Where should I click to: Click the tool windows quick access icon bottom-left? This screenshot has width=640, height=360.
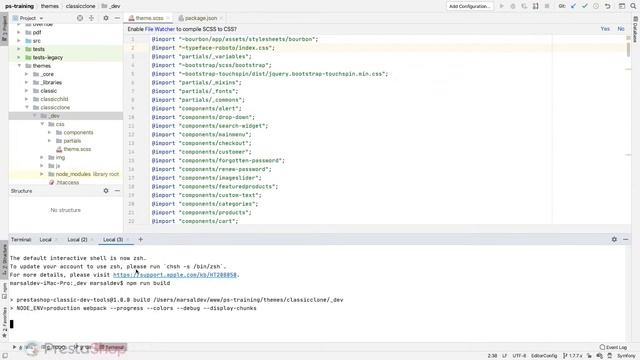[5, 356]
